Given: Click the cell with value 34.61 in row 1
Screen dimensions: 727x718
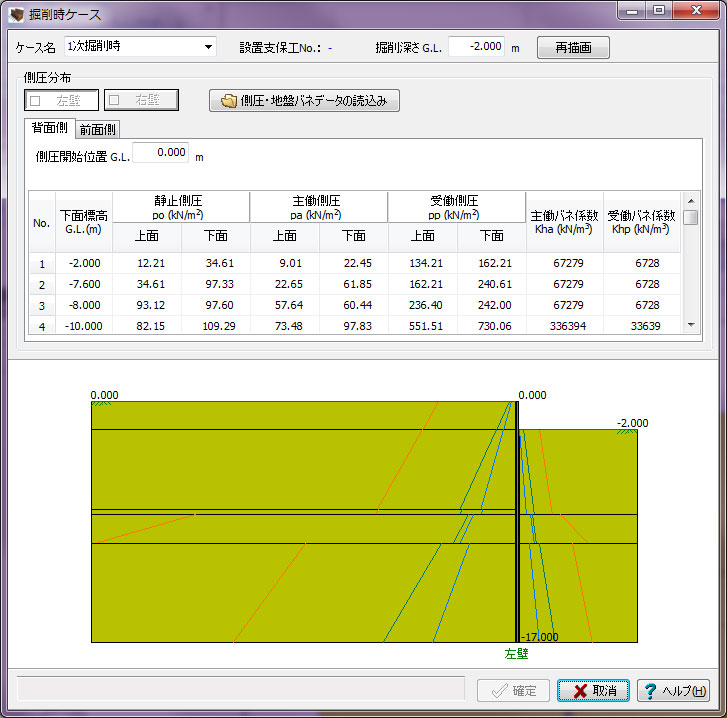Looking at the screenshot, I should tap(216, 263).
